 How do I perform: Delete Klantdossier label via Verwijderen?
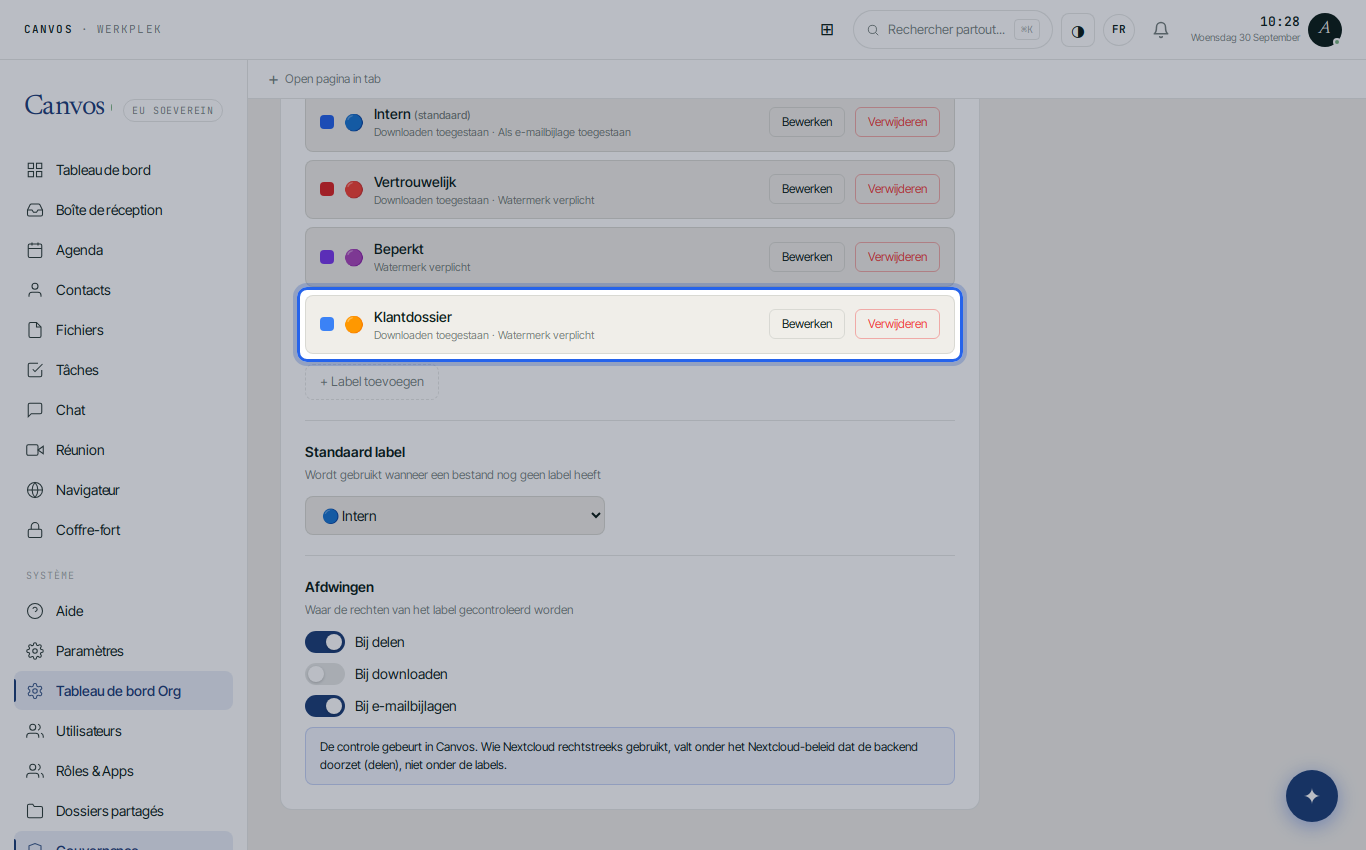coord(897,324)
